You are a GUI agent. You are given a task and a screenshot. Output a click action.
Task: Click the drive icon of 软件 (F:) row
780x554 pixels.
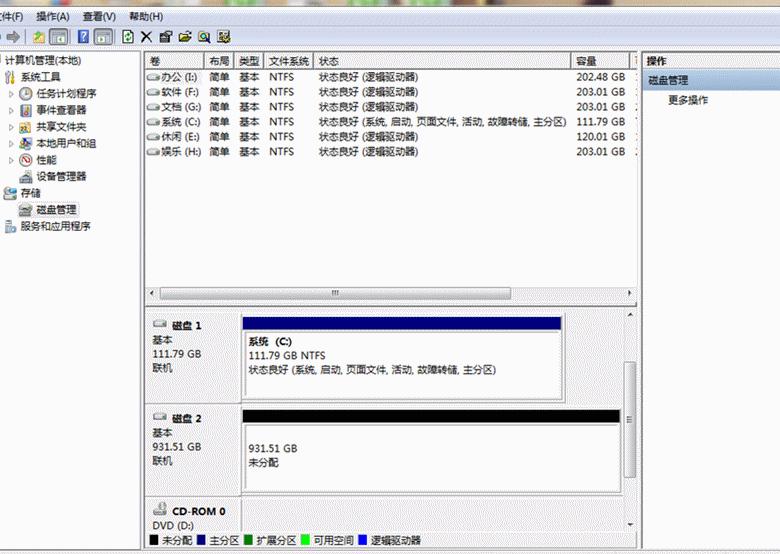(x=153, y=92)
